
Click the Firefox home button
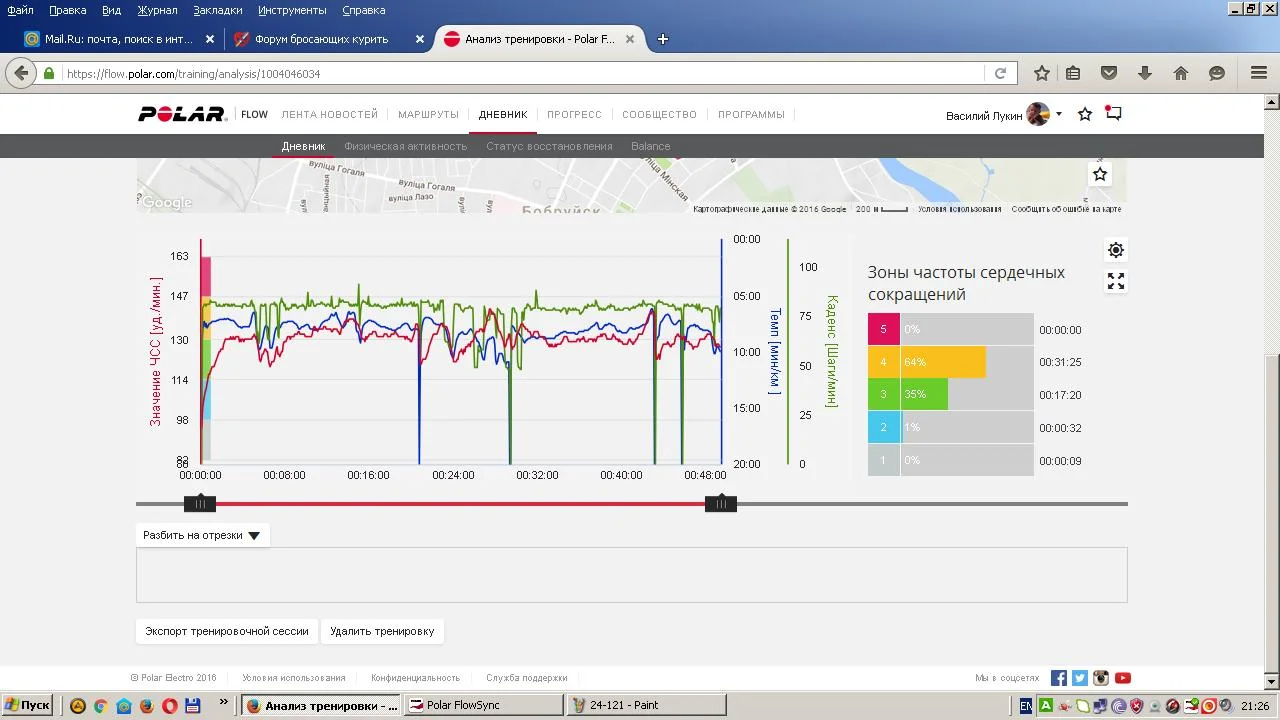point(1181,73)
